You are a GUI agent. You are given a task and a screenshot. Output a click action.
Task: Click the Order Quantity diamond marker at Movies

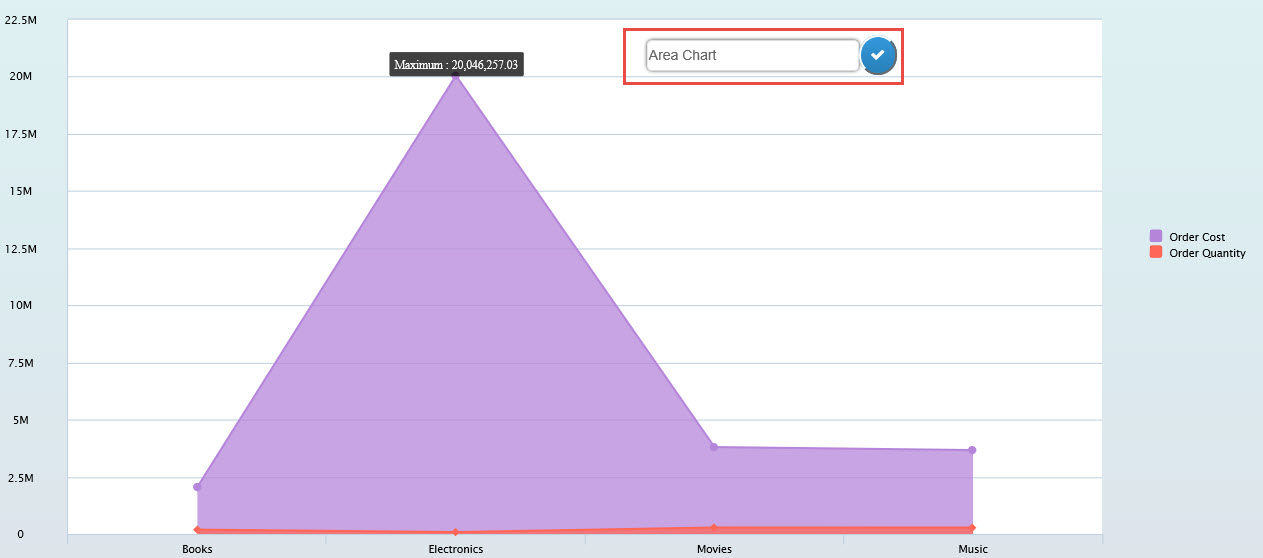(714, 527)
